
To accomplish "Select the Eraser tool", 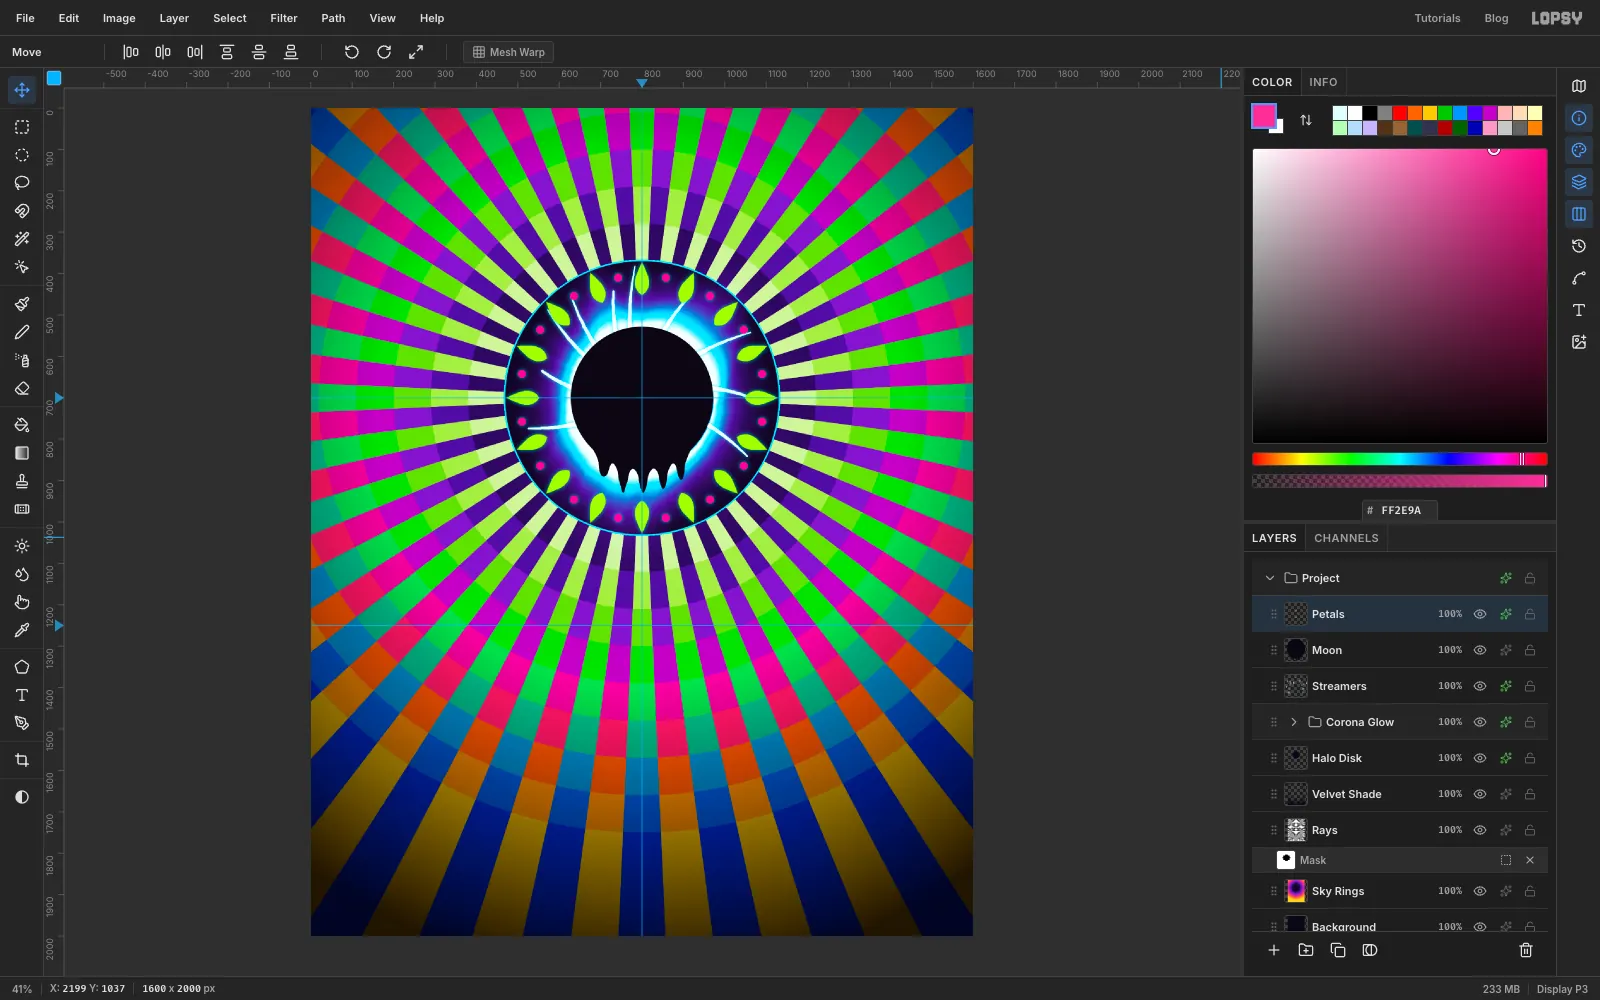I will coord(22,388).
